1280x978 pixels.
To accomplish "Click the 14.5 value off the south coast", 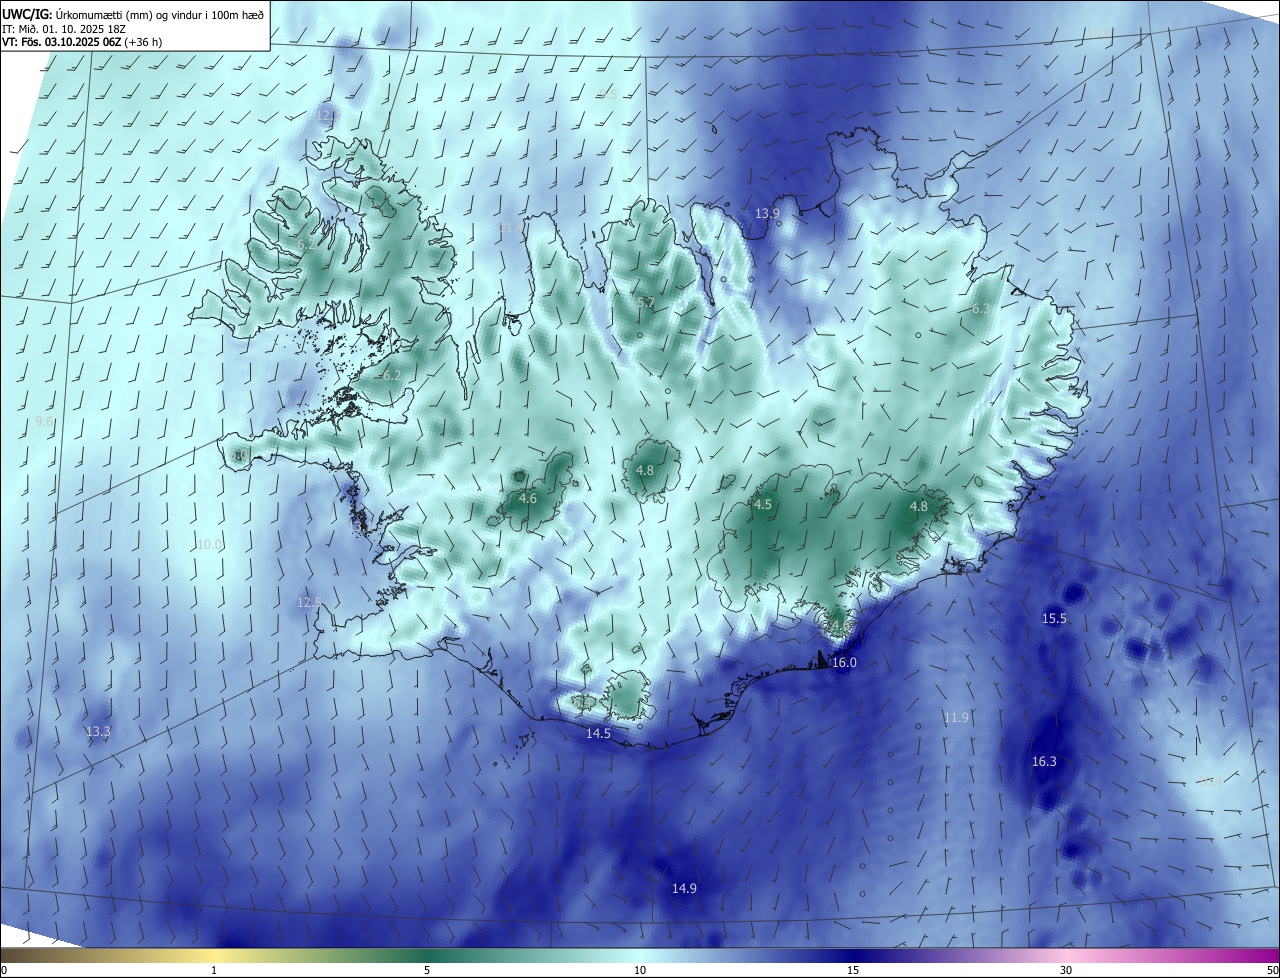I will click(x=598, y=733).
